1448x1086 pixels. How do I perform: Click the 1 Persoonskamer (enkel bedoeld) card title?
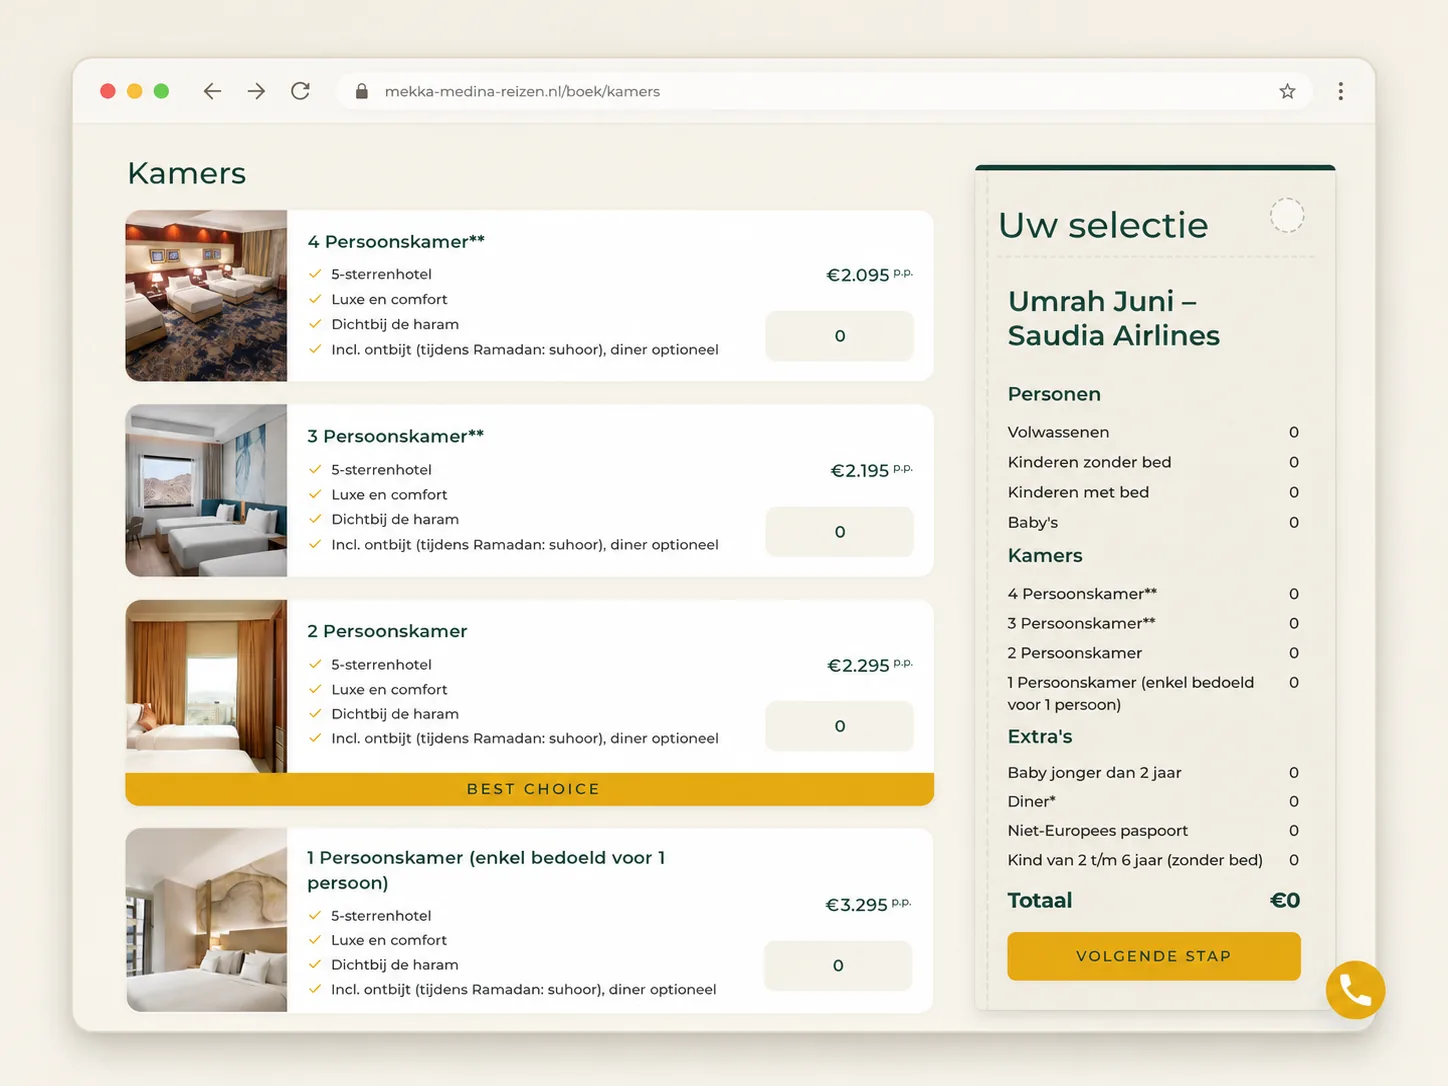coord(486,870)
